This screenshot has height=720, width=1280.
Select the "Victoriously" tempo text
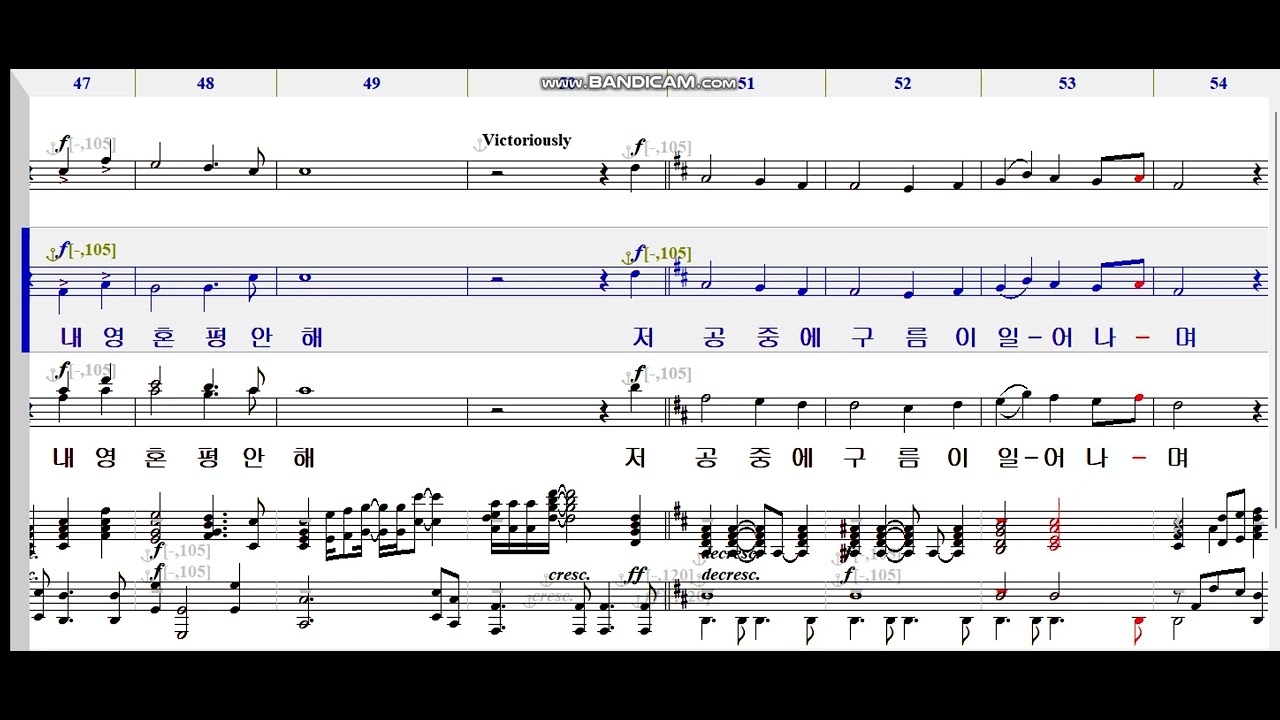pyautogui.click(x=527, y=140)
